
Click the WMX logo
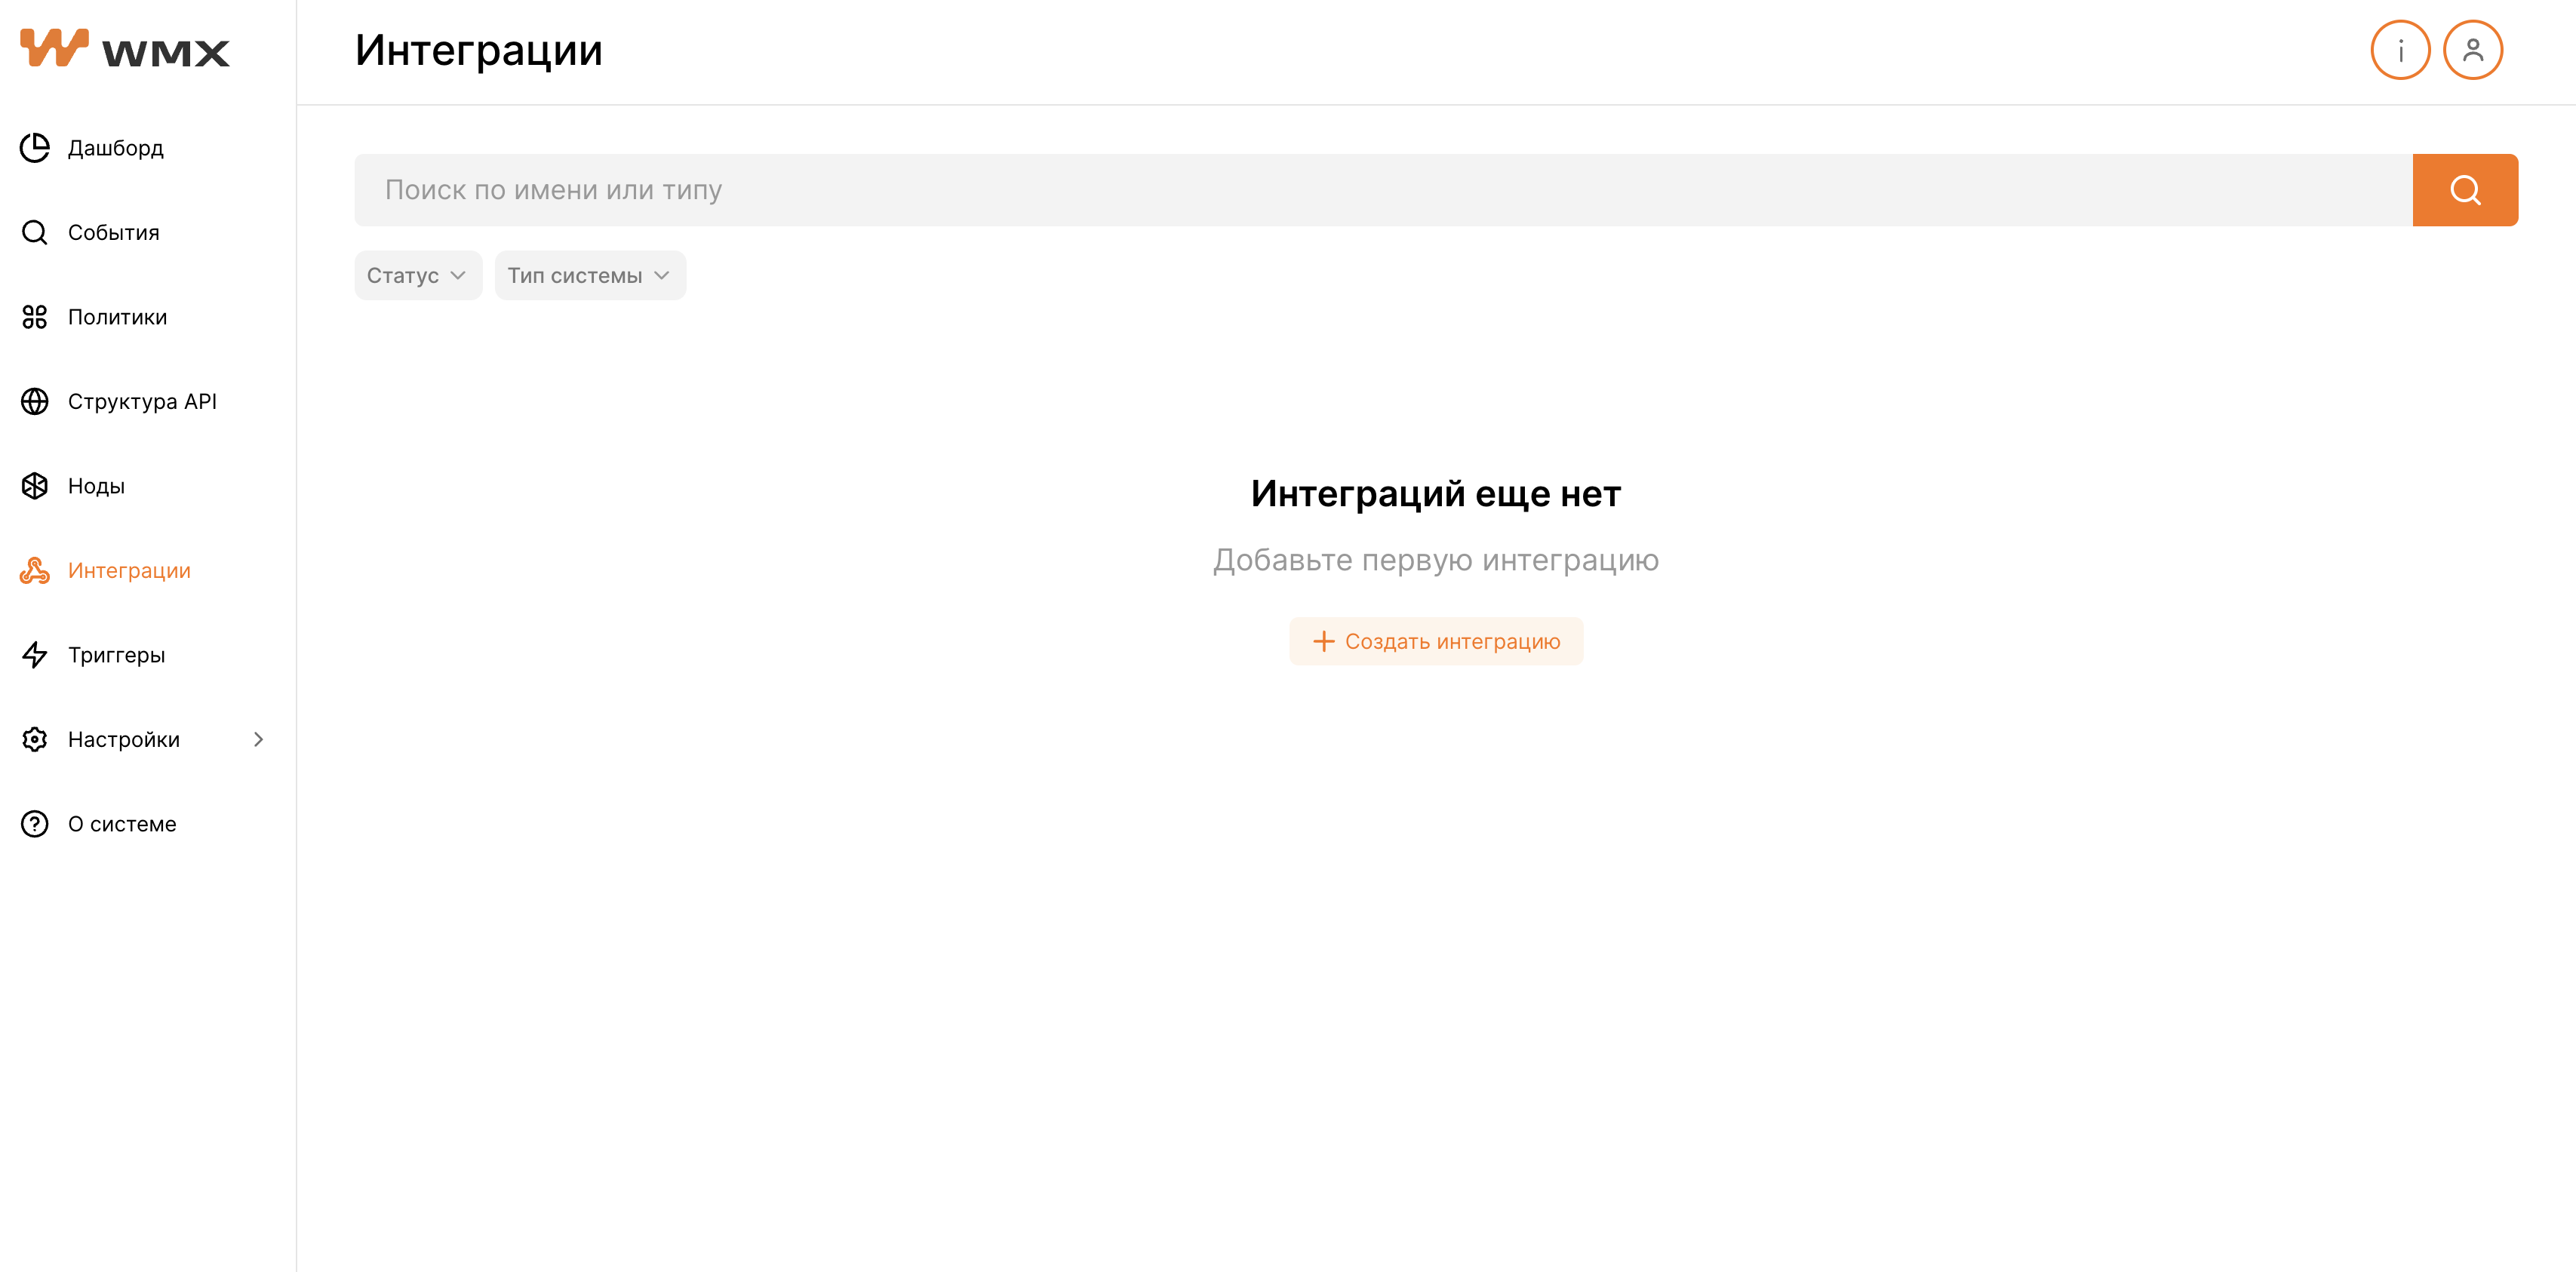[125, 49]
